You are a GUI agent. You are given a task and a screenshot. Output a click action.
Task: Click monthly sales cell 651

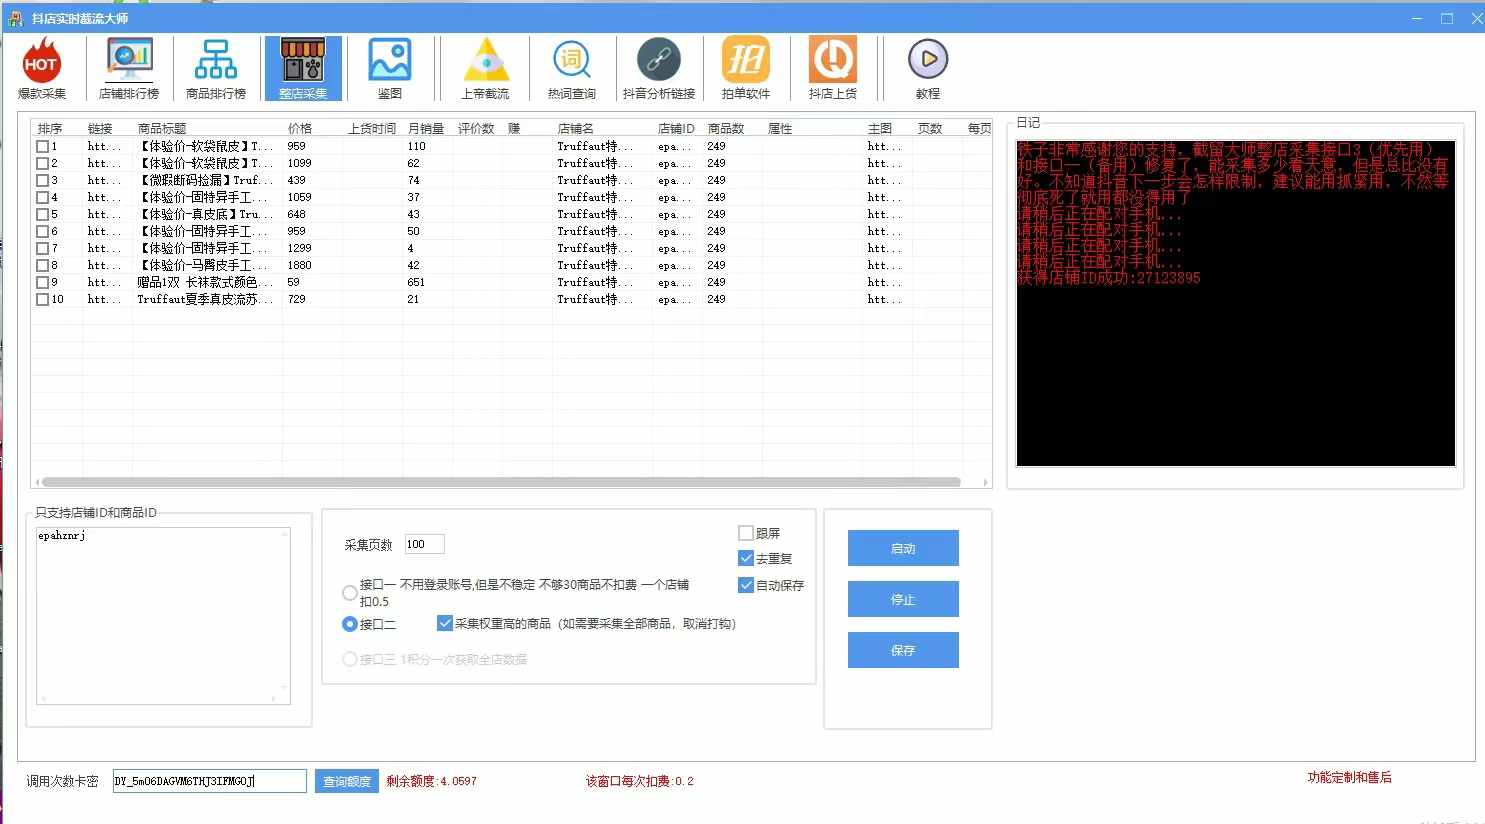coord(416,282)
